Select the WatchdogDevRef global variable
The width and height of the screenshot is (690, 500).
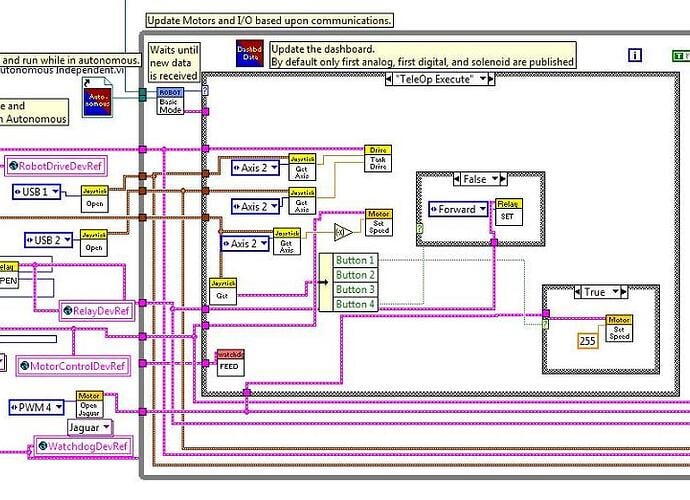point(83,446)
